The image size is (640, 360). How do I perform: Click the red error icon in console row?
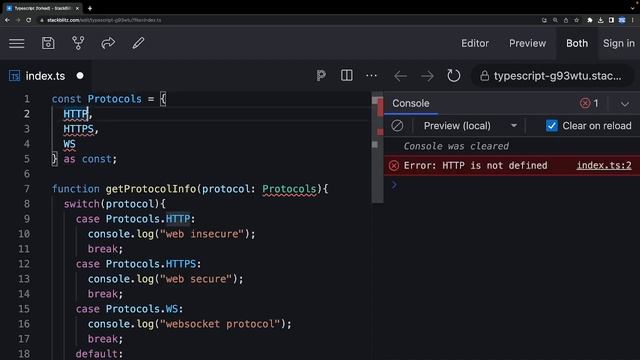(x=393, y=166)
